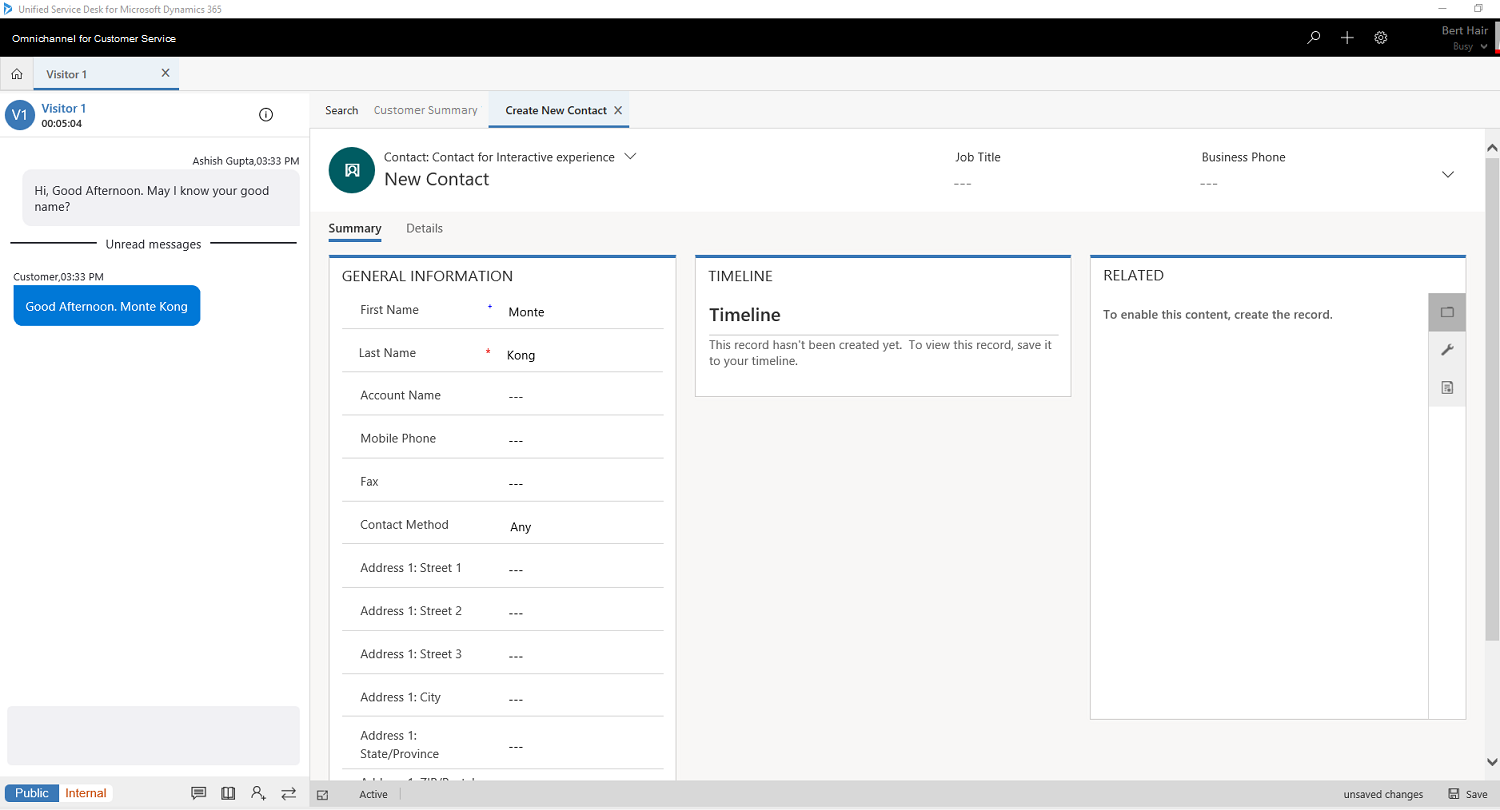Edit the First Name field Monte
The width and height of the screenshot is (1500, 810).
(583, 312)
